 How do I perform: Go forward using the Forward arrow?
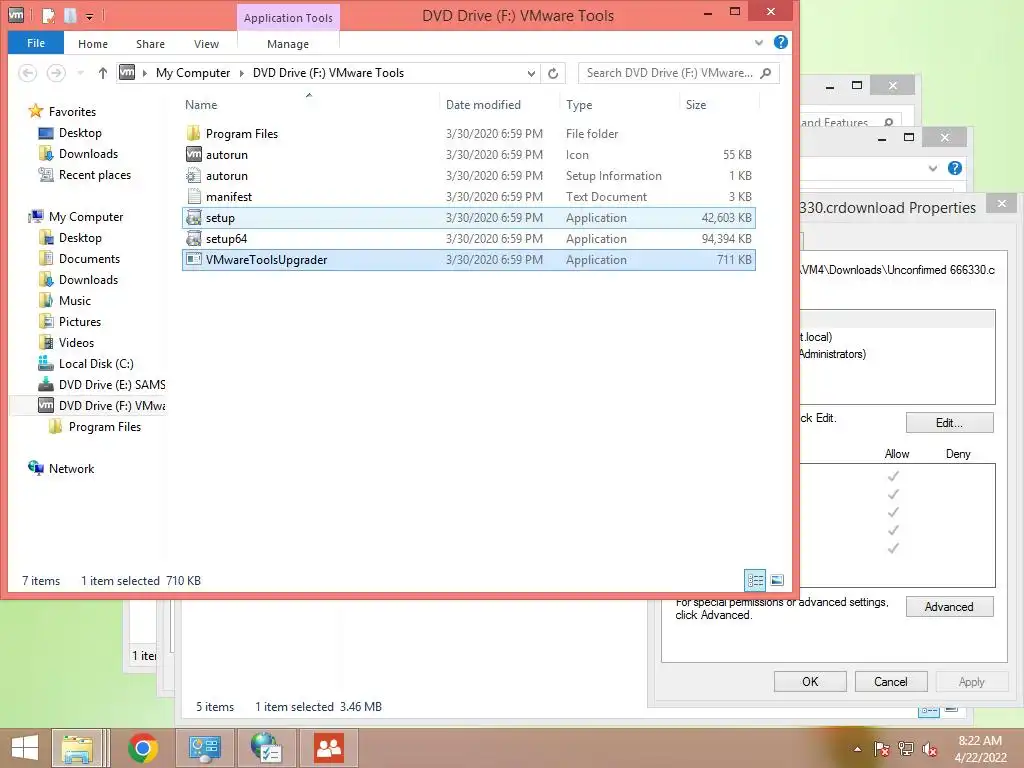56,72
